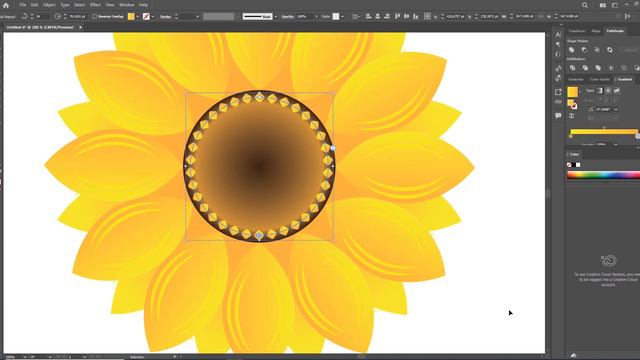The image size is (640, 360).
Task: Click the Height value field
Action: coord(570,17)
